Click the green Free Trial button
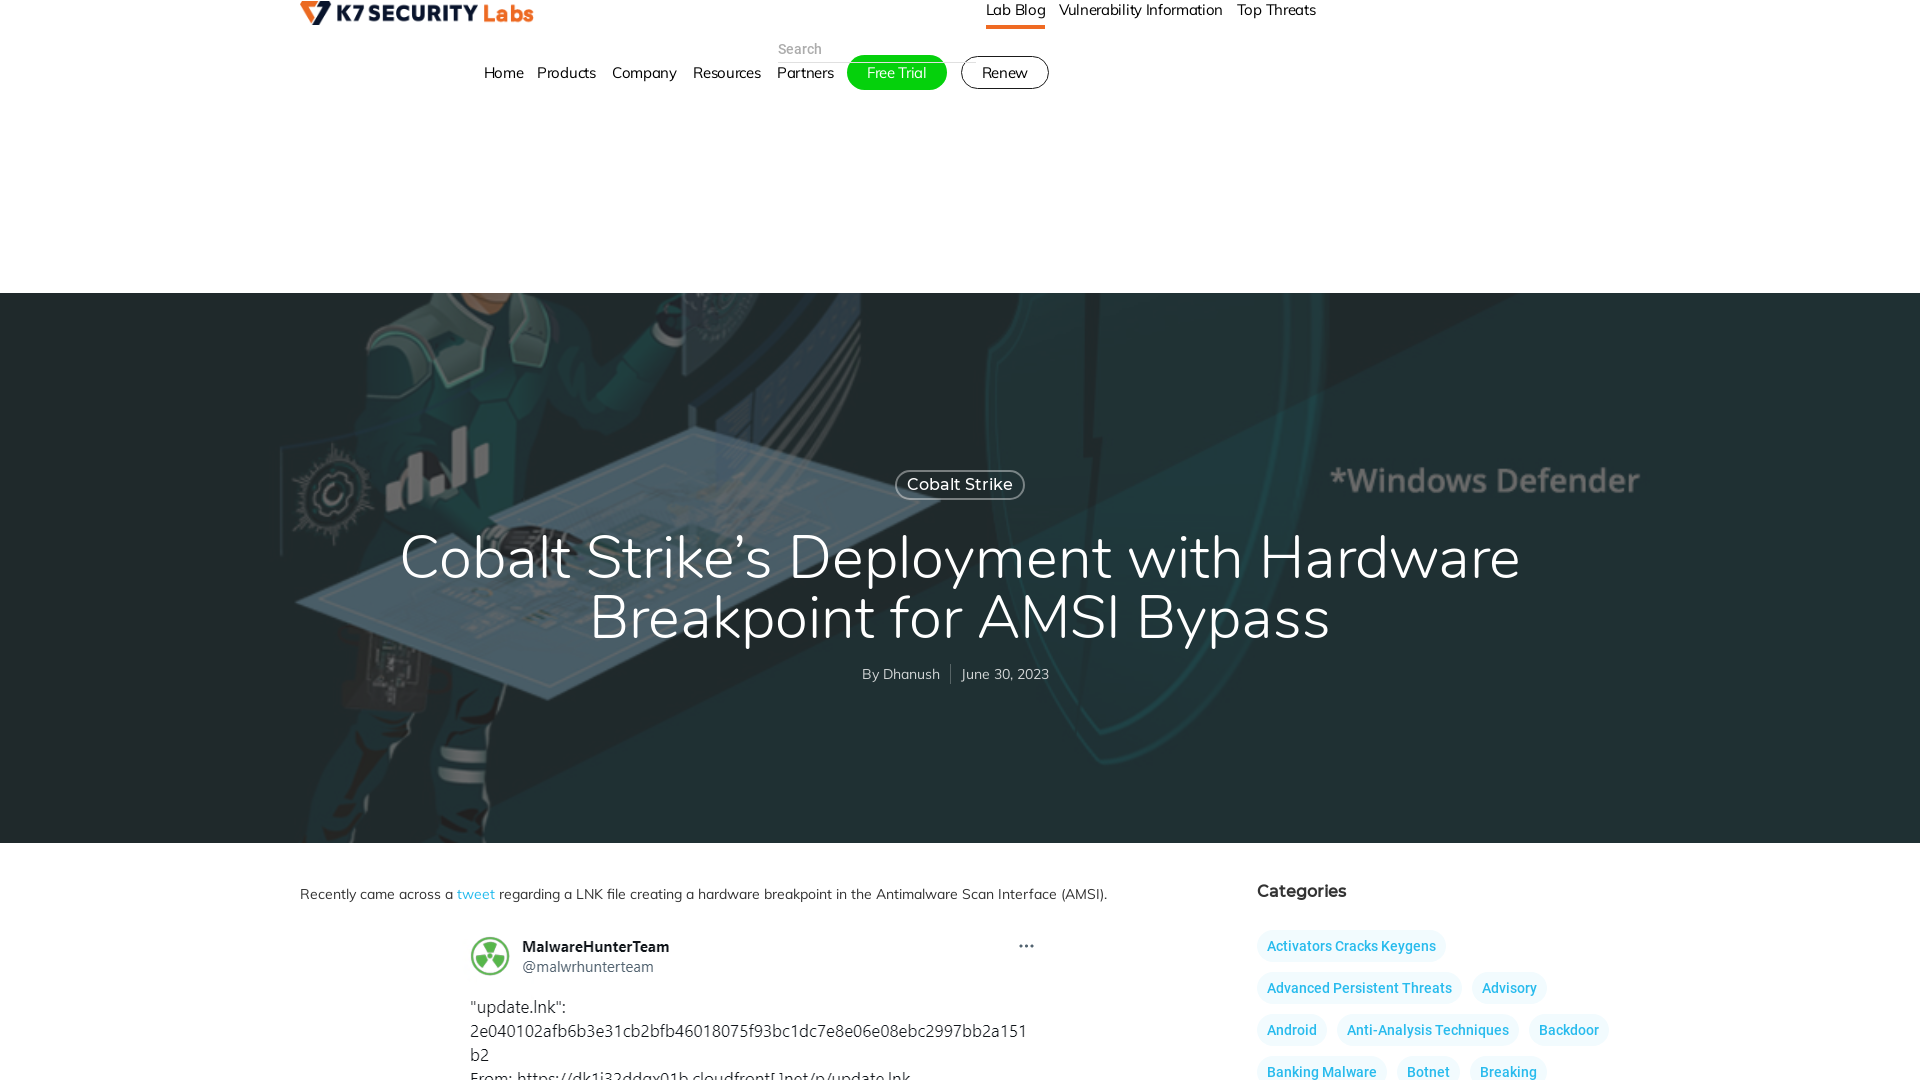Viewport: 1920px width, 1080px height. 897,73
